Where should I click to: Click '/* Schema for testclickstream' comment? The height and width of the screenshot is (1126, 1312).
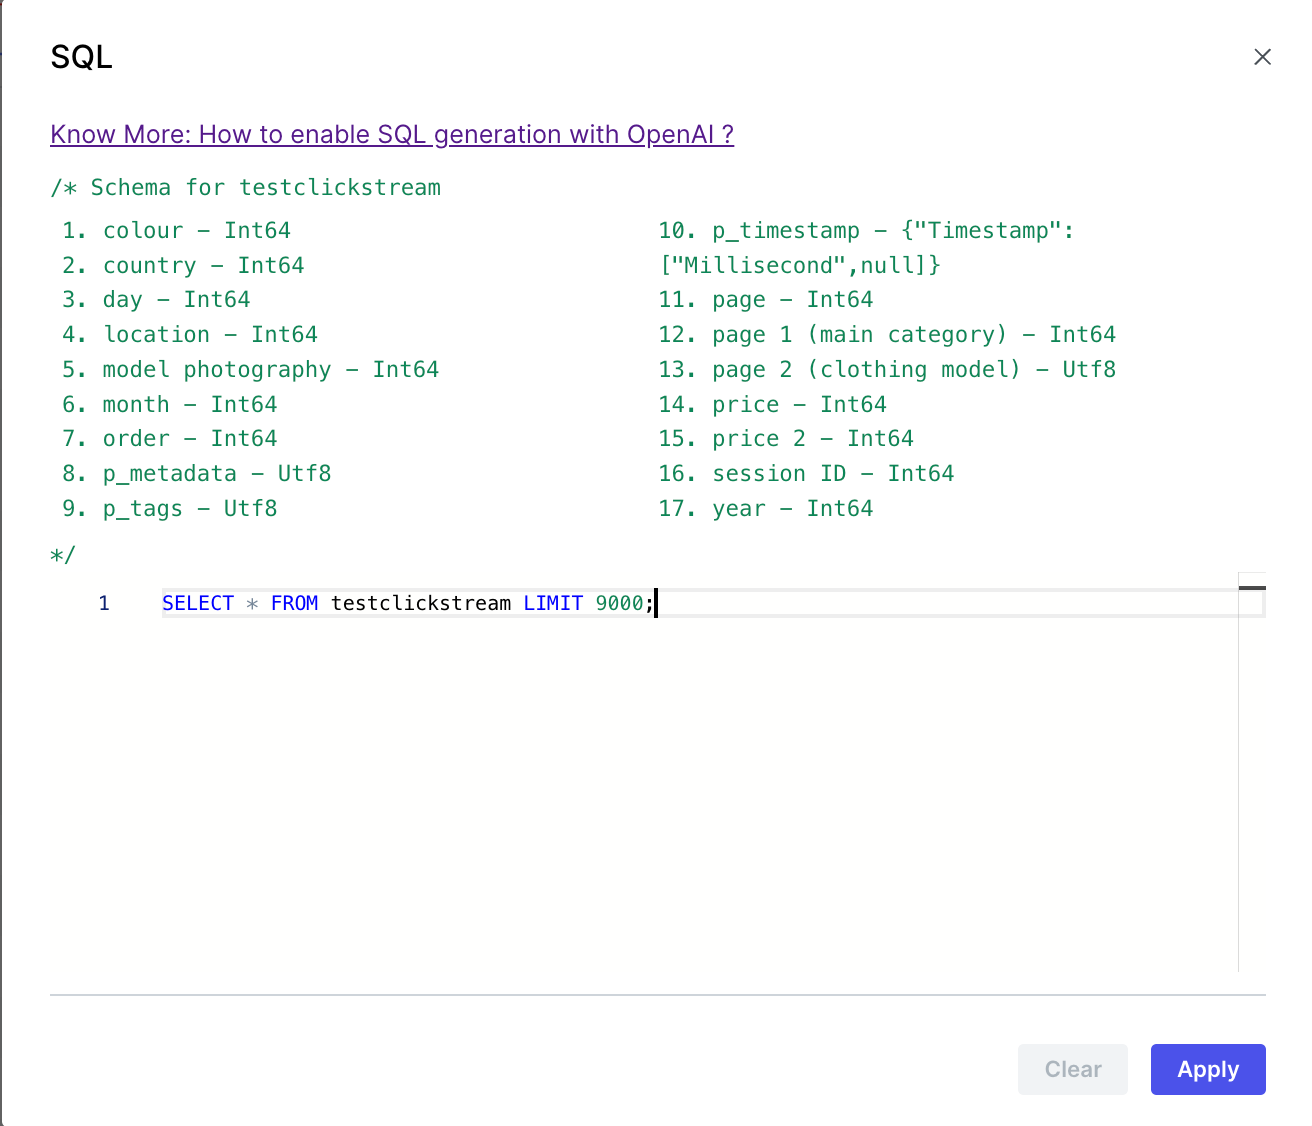point(246,187)
